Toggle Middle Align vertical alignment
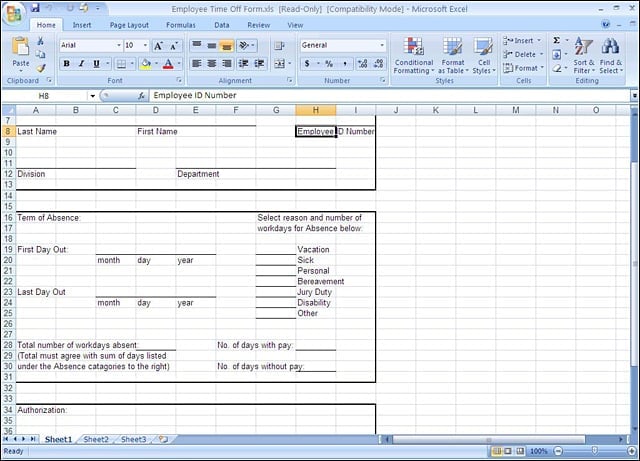The image size is (640, 461). 211,45
